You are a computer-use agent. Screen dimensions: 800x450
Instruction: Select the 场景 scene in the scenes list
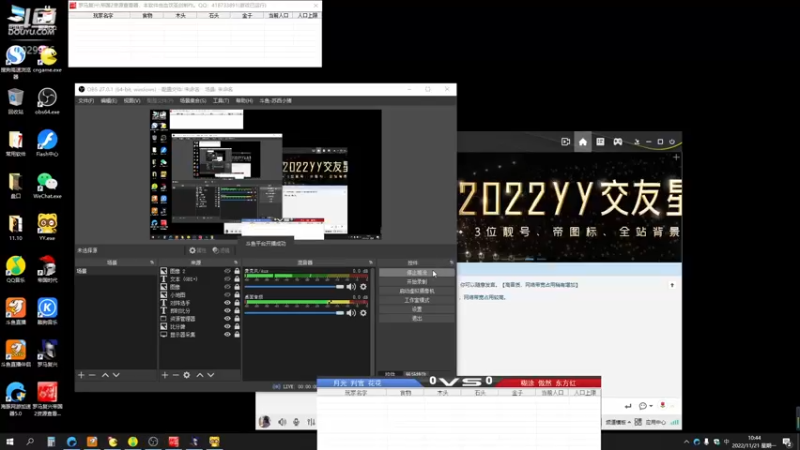(x=116, y=271)
